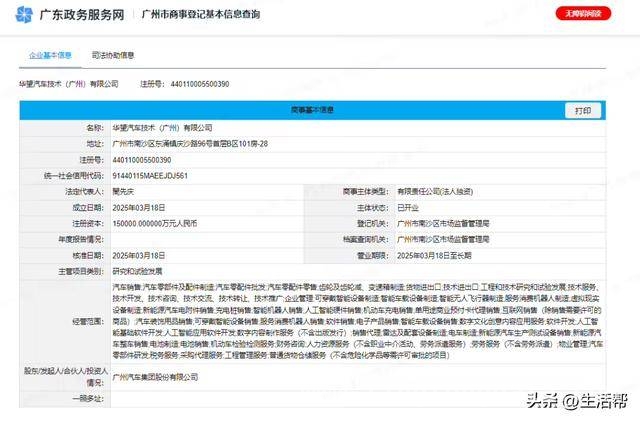Image resolution: width=640 pixels, height=421 pixels.
Task: Switch to the 司法协助信息 tab
Action: point(113,55)
